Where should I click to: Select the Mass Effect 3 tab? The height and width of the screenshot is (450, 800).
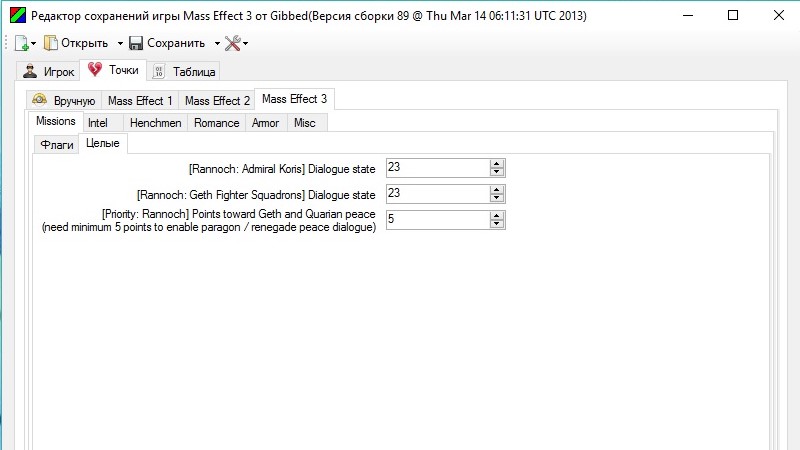[294, 99]
